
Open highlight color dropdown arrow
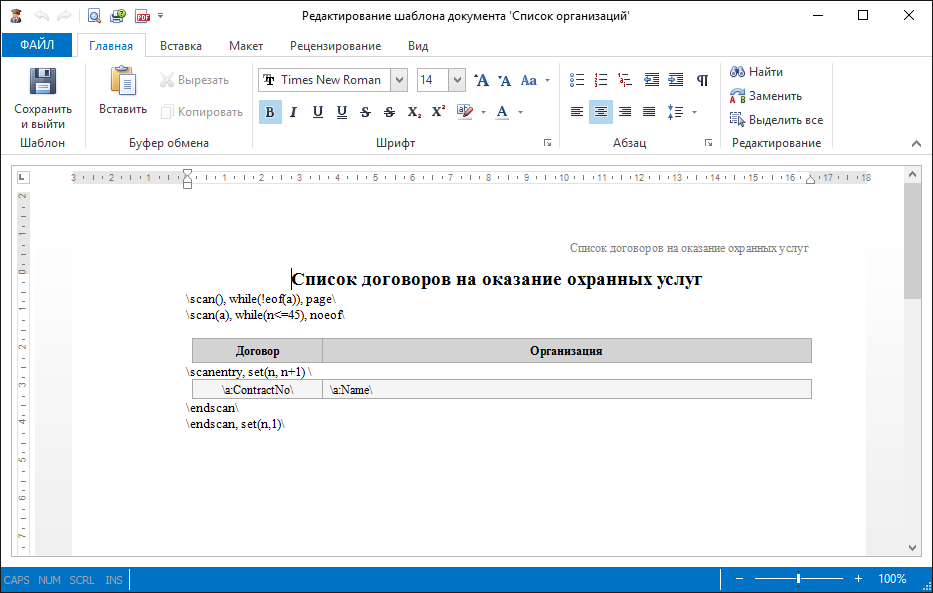point(483,112)
